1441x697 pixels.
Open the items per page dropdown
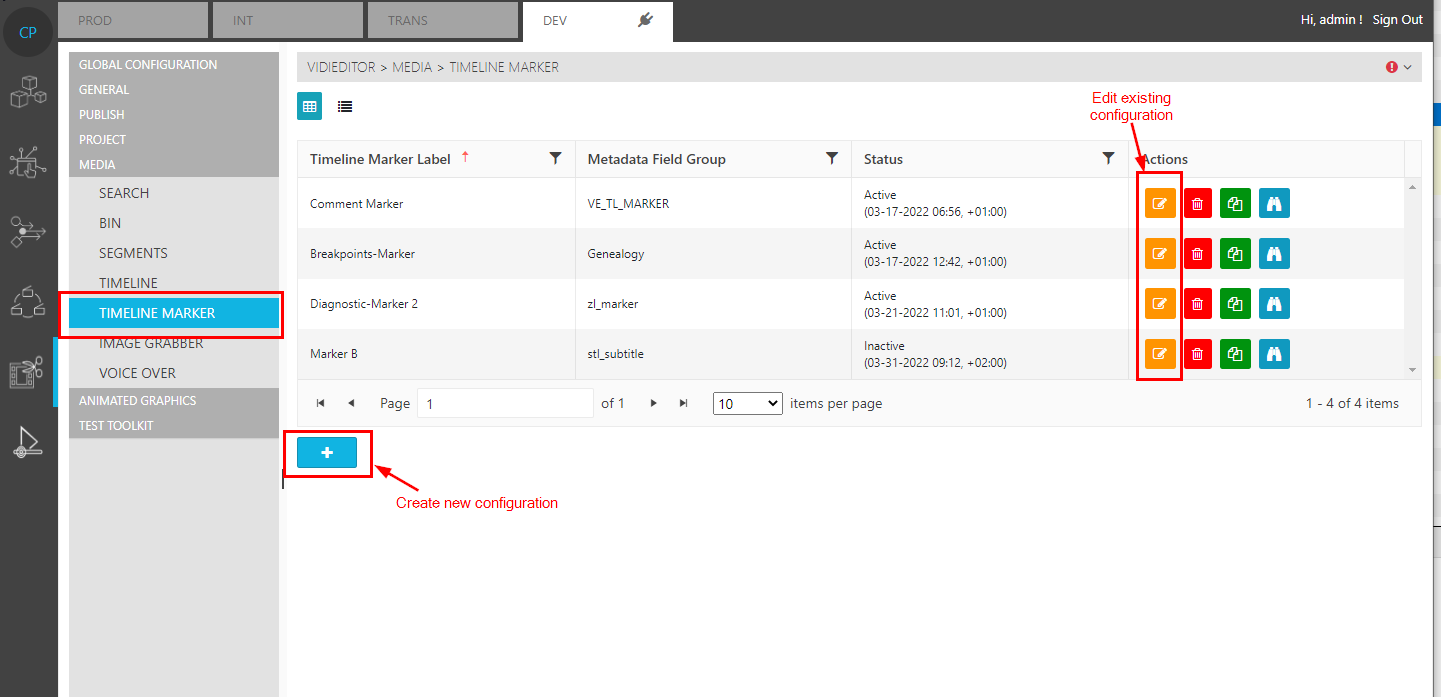click(747, 404)
